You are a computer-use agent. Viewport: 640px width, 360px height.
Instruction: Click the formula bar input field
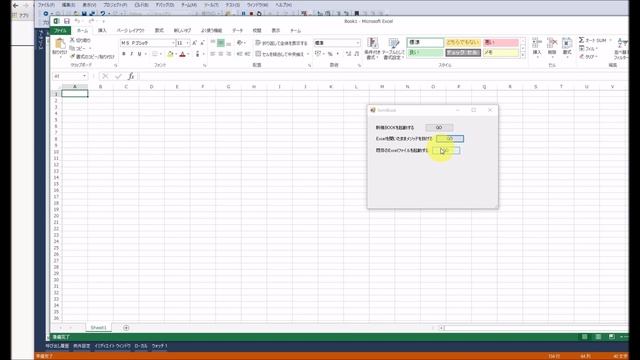point(384,76)
